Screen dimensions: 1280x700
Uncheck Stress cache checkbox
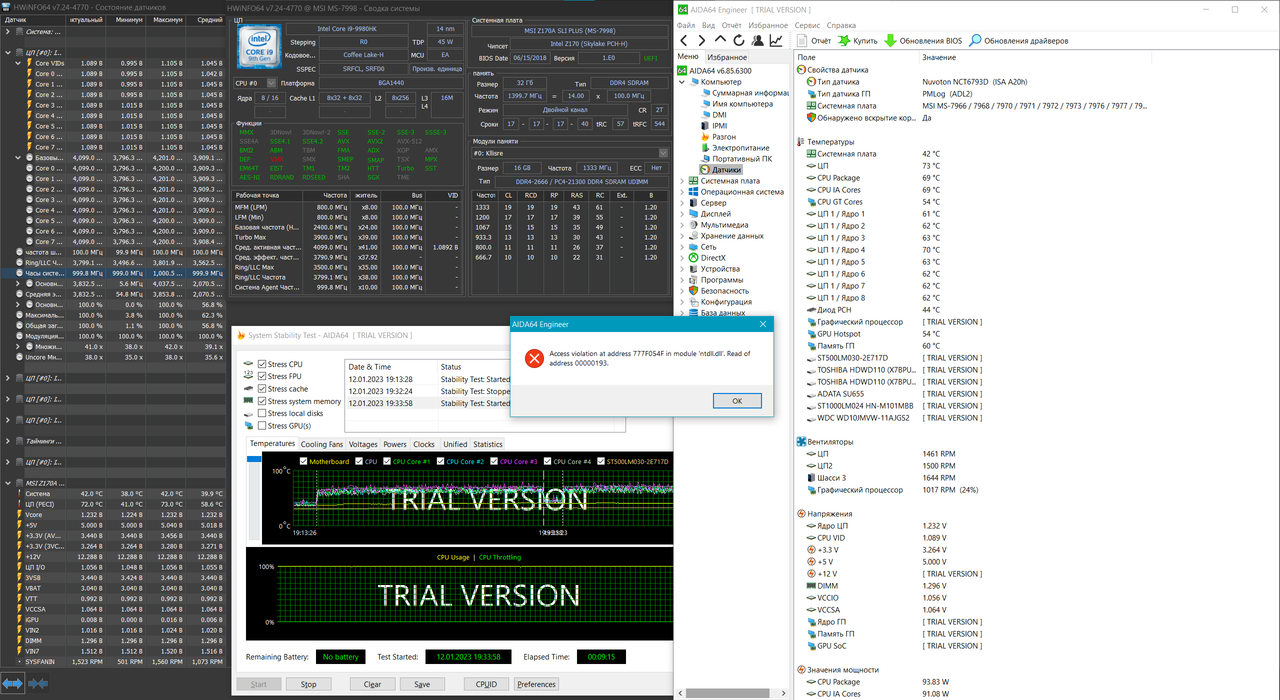click(262, 388)
